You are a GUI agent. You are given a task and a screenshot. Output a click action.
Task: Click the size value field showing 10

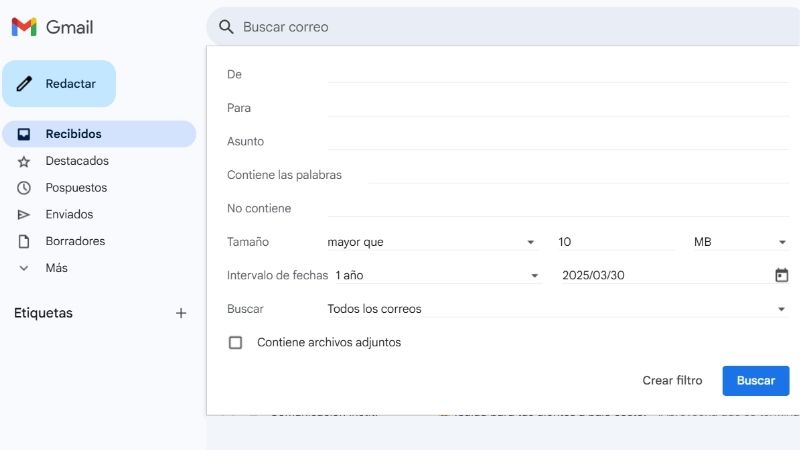615,242
